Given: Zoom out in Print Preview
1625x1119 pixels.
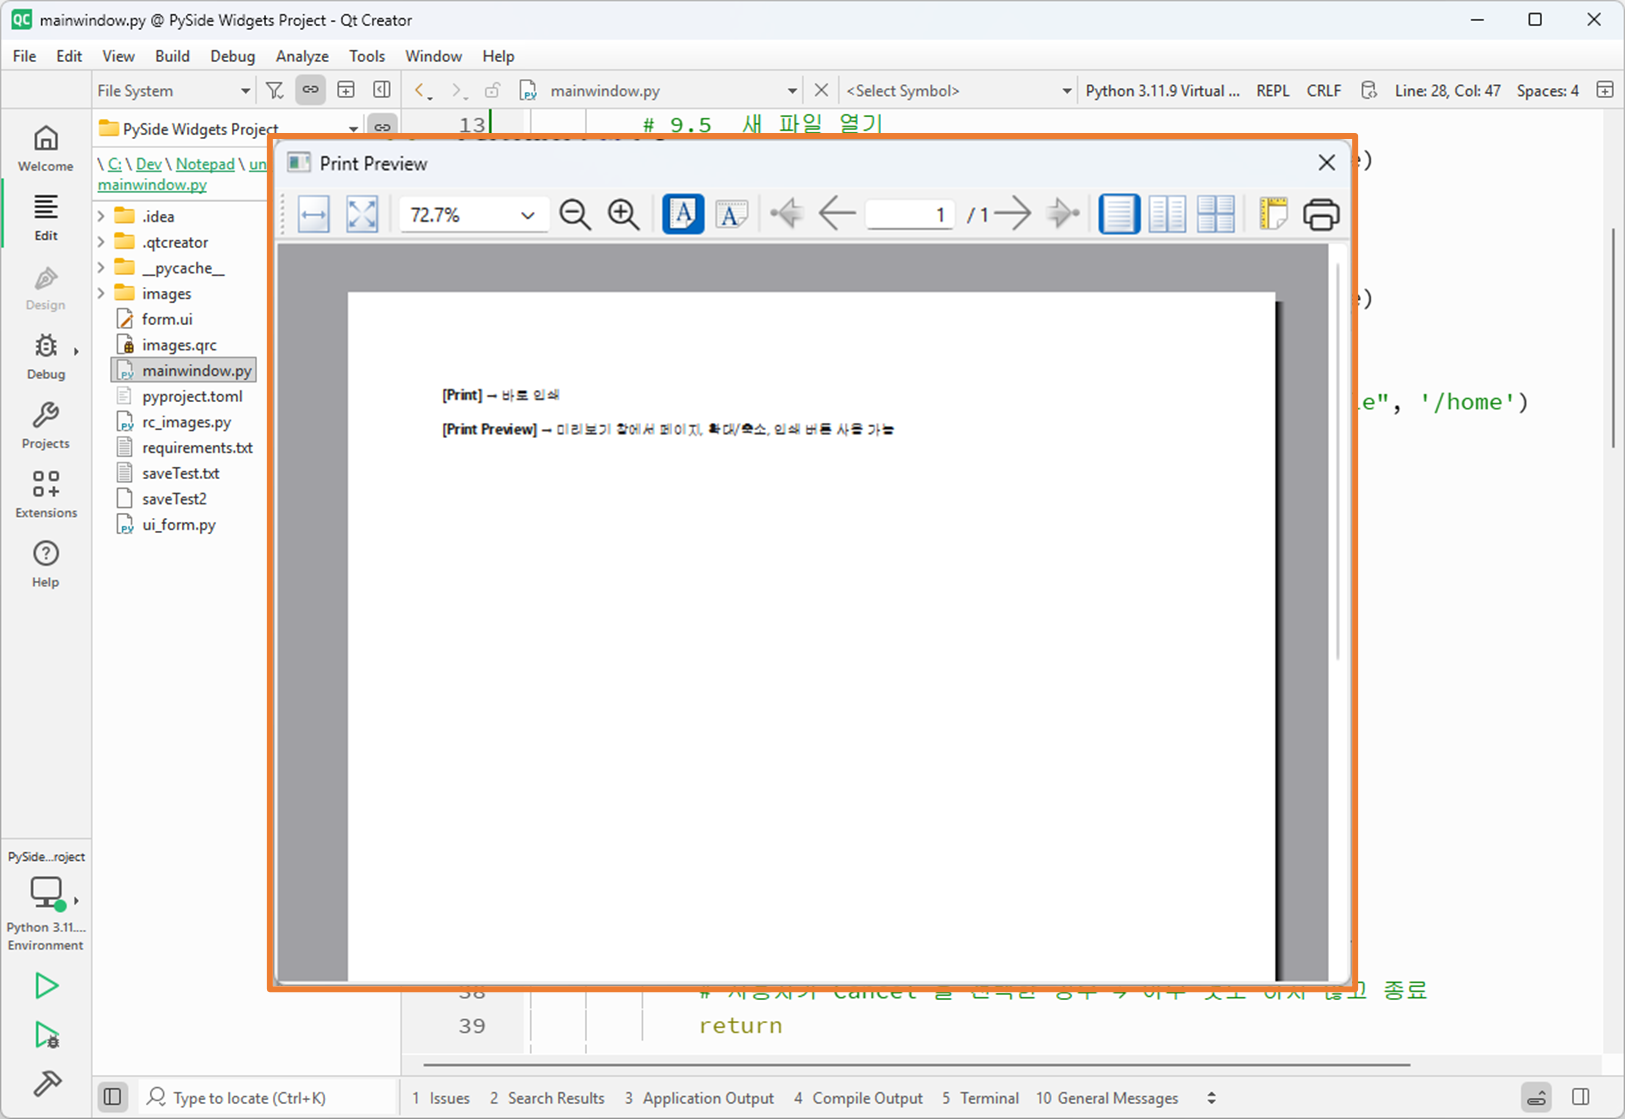Looking at the screenshot, I should pyautogui.click(x=575, y=214).
